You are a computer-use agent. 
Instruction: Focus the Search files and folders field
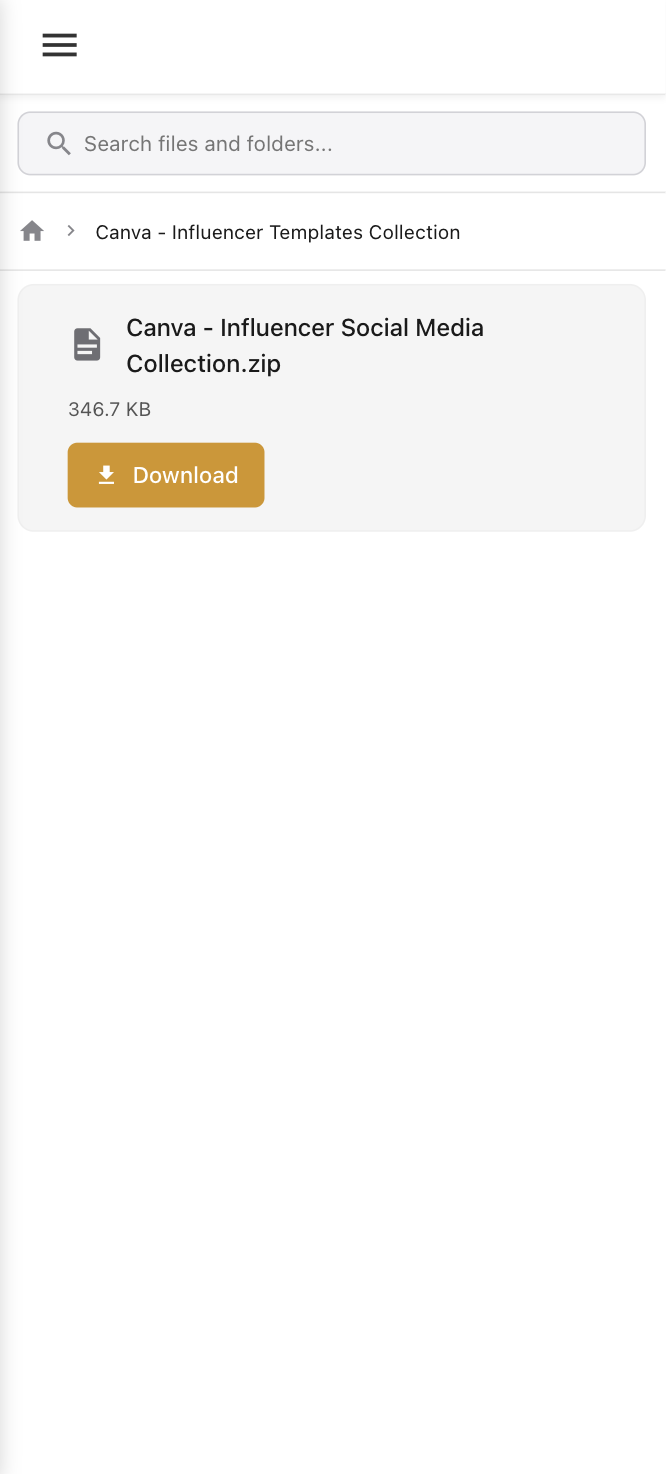331,143
